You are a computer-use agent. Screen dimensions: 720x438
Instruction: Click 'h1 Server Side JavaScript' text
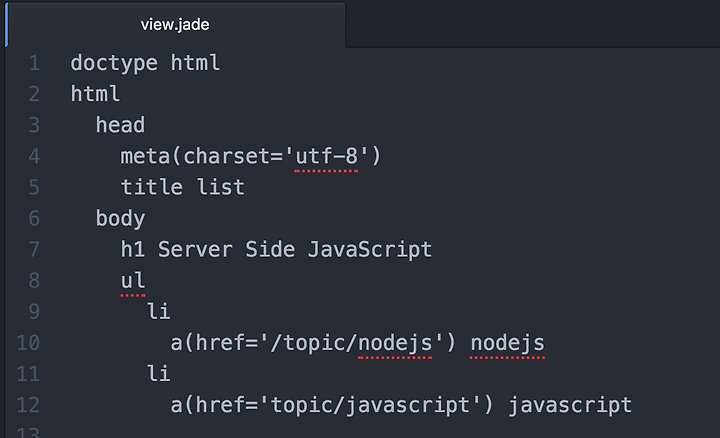click(x=276, y=250)
